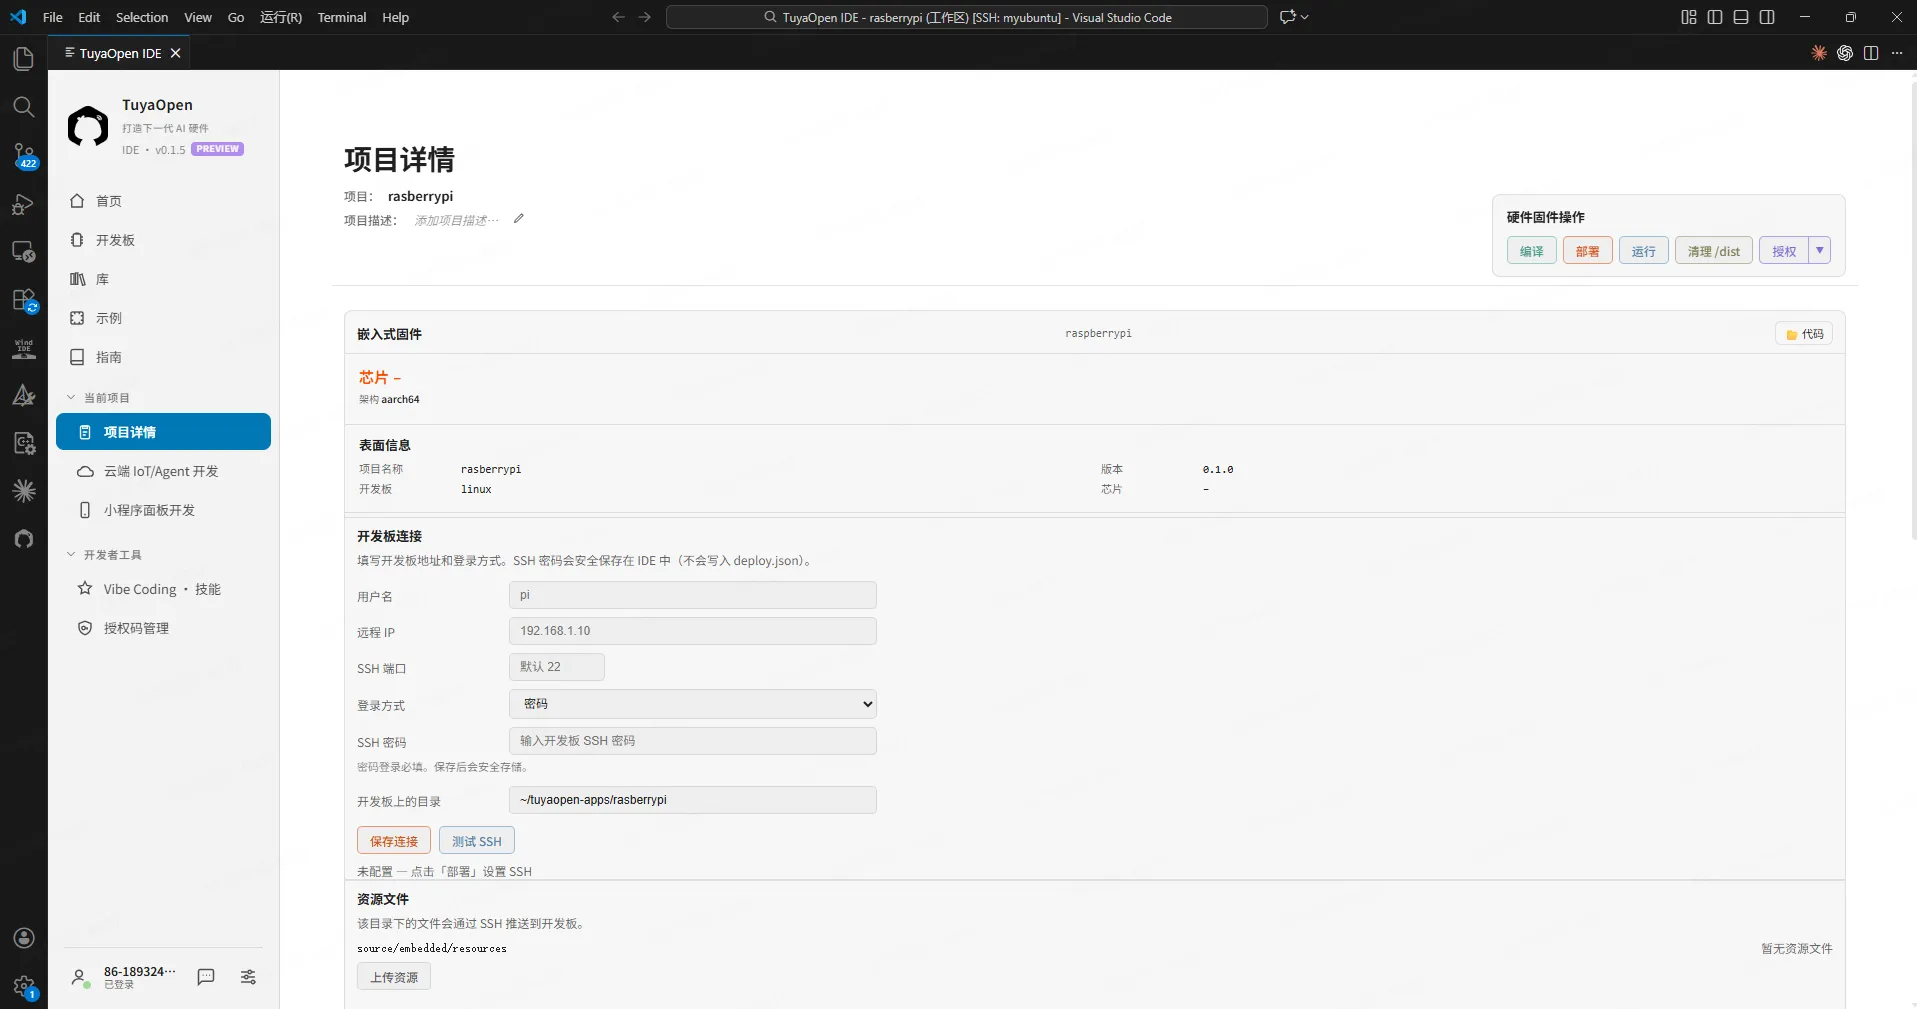Open the editor More Actions ellipsis
This screenshot has width=1917, height=1009.
(1897, 53)
